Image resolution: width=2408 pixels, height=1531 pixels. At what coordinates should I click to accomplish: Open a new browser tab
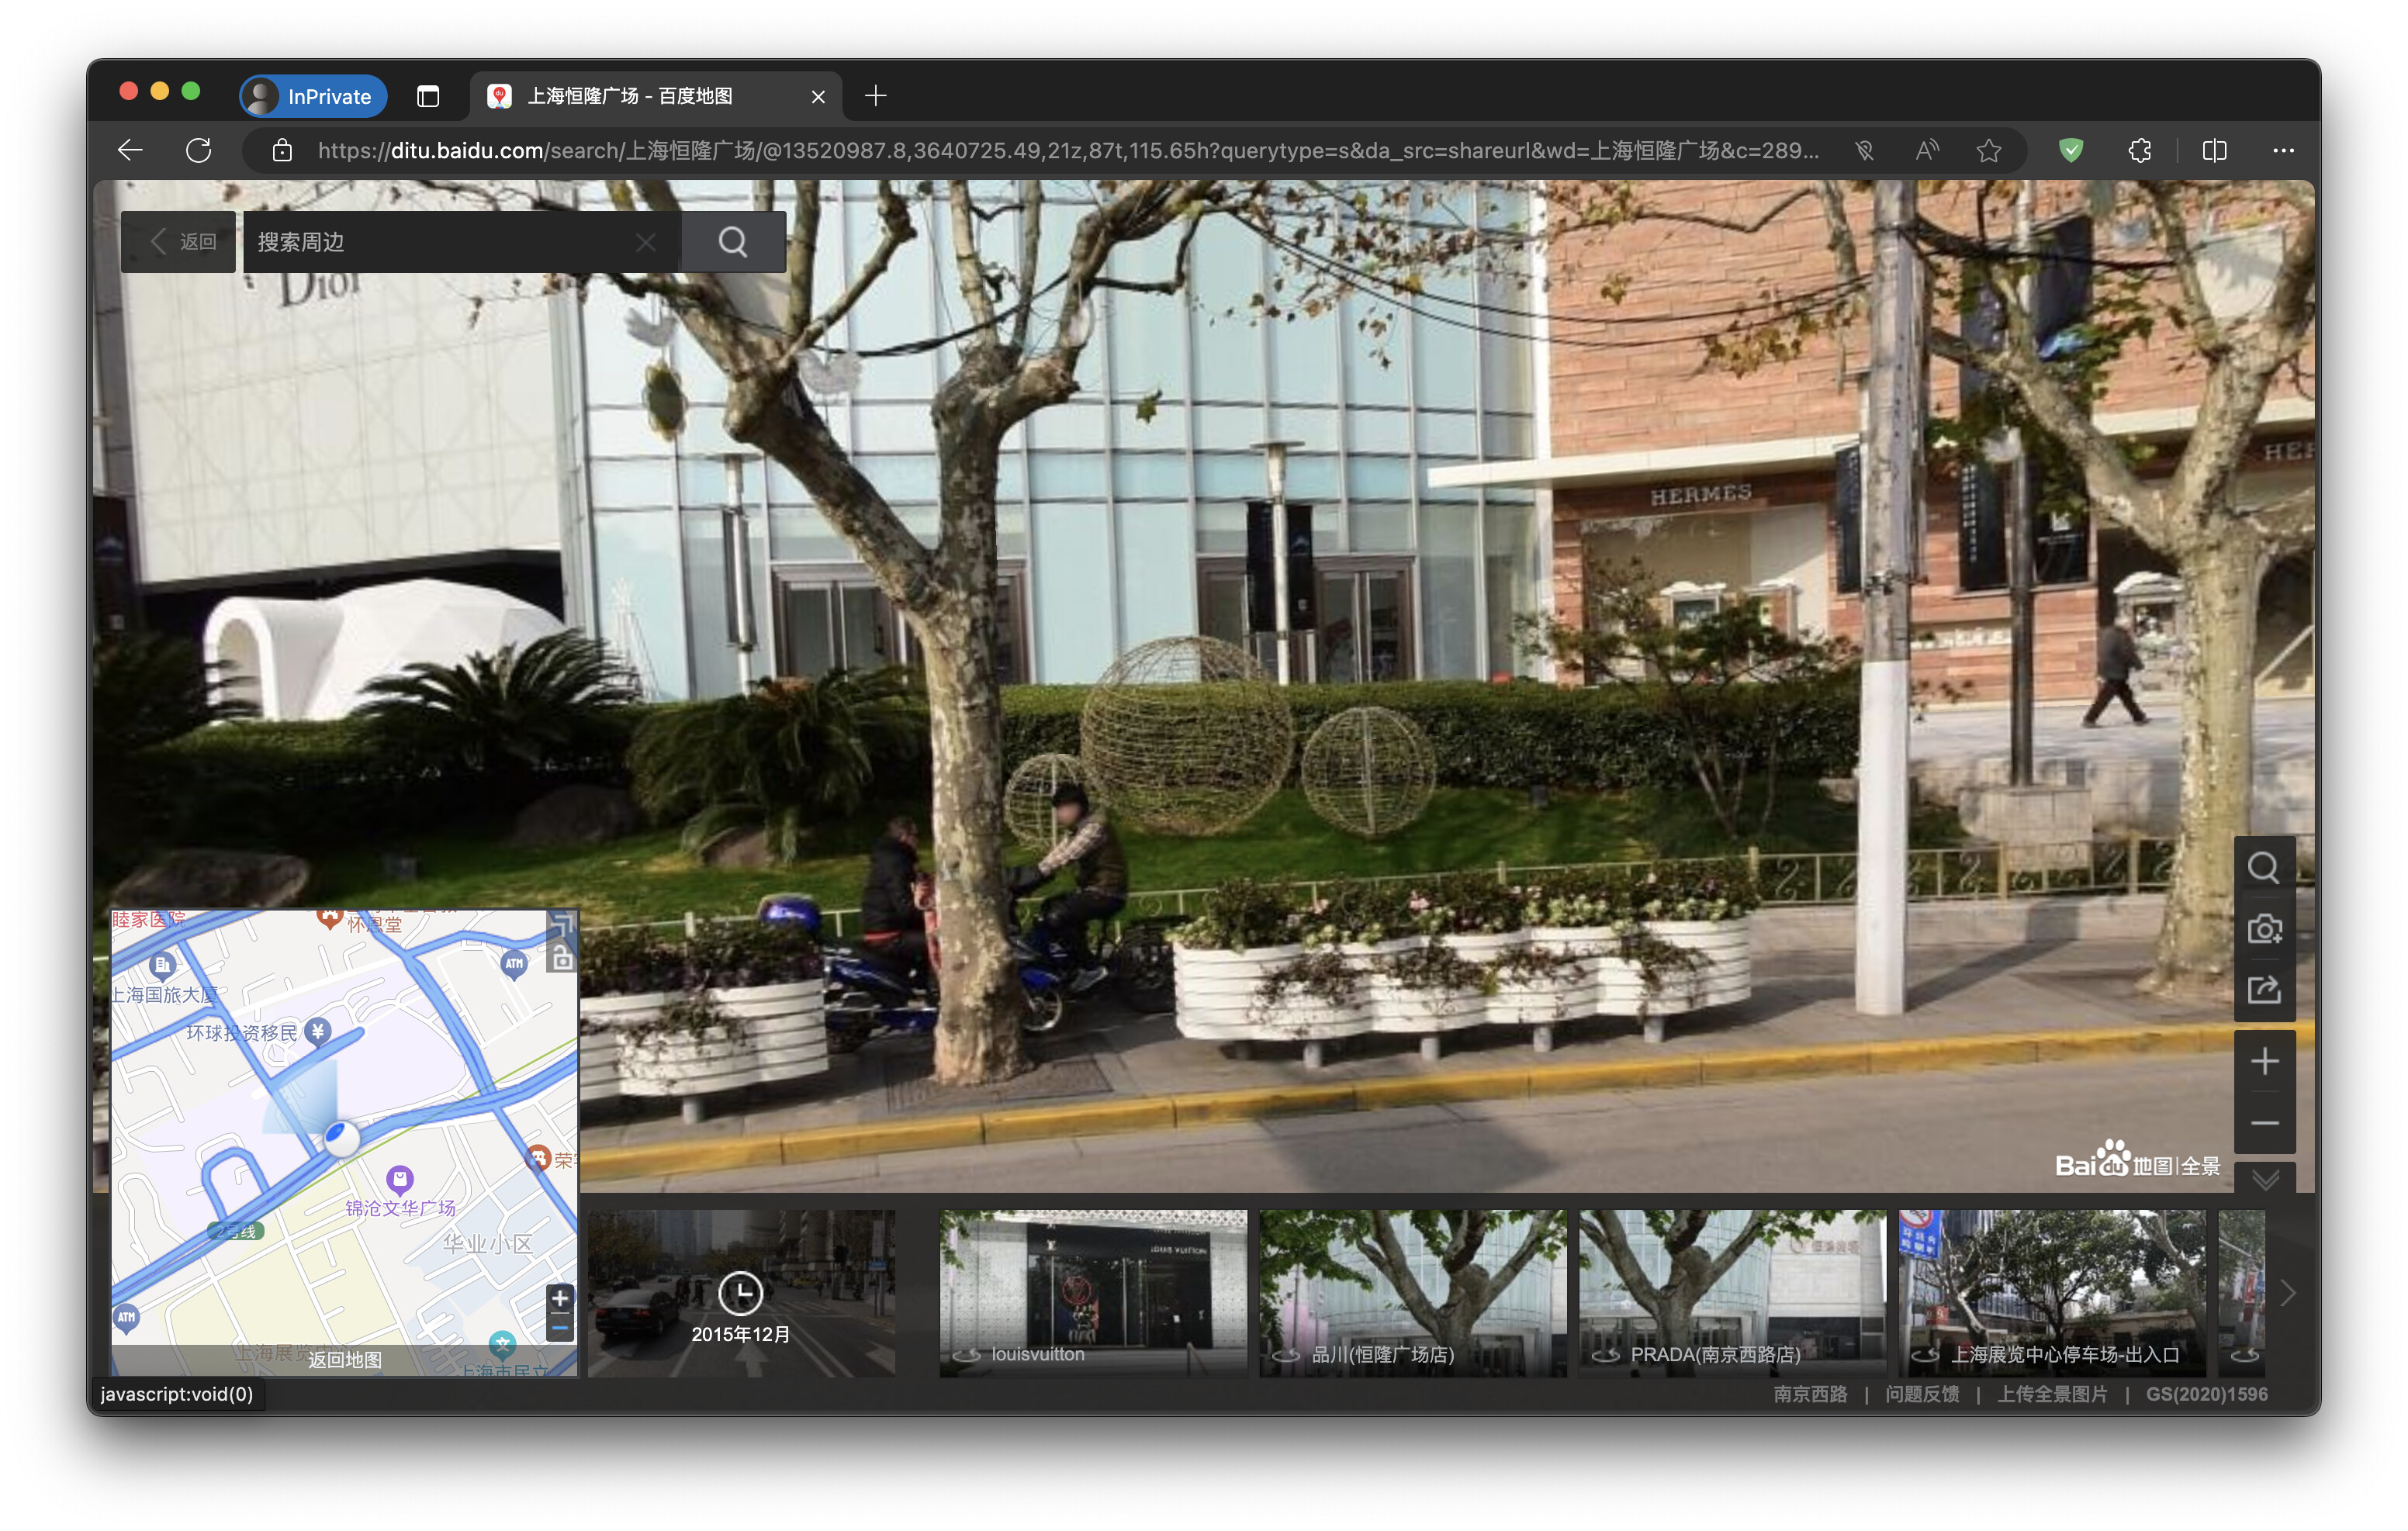[875, 96]
